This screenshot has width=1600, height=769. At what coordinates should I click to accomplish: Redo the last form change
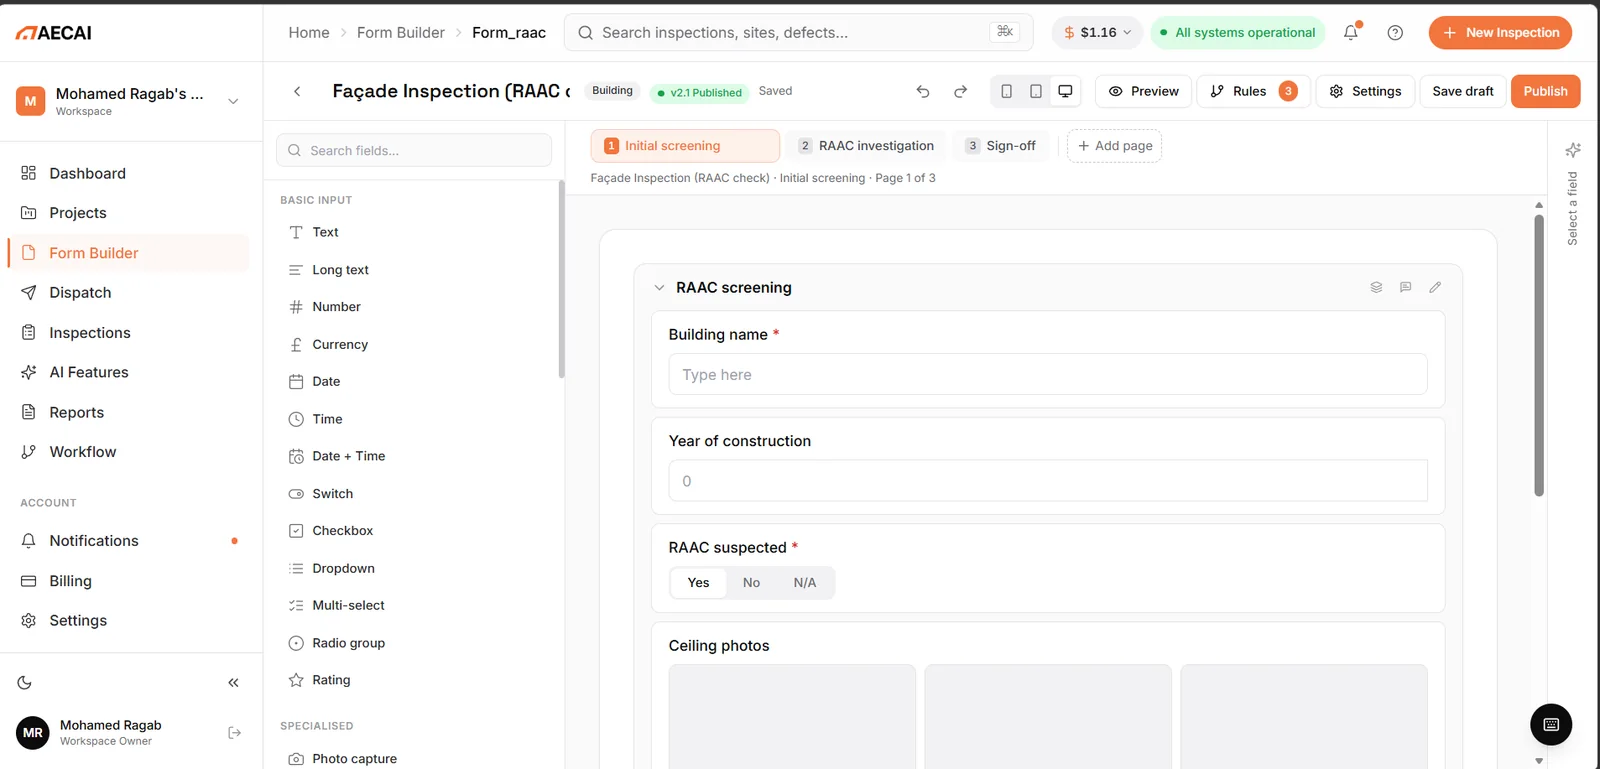pyautogui.click(x=960, y=91)
